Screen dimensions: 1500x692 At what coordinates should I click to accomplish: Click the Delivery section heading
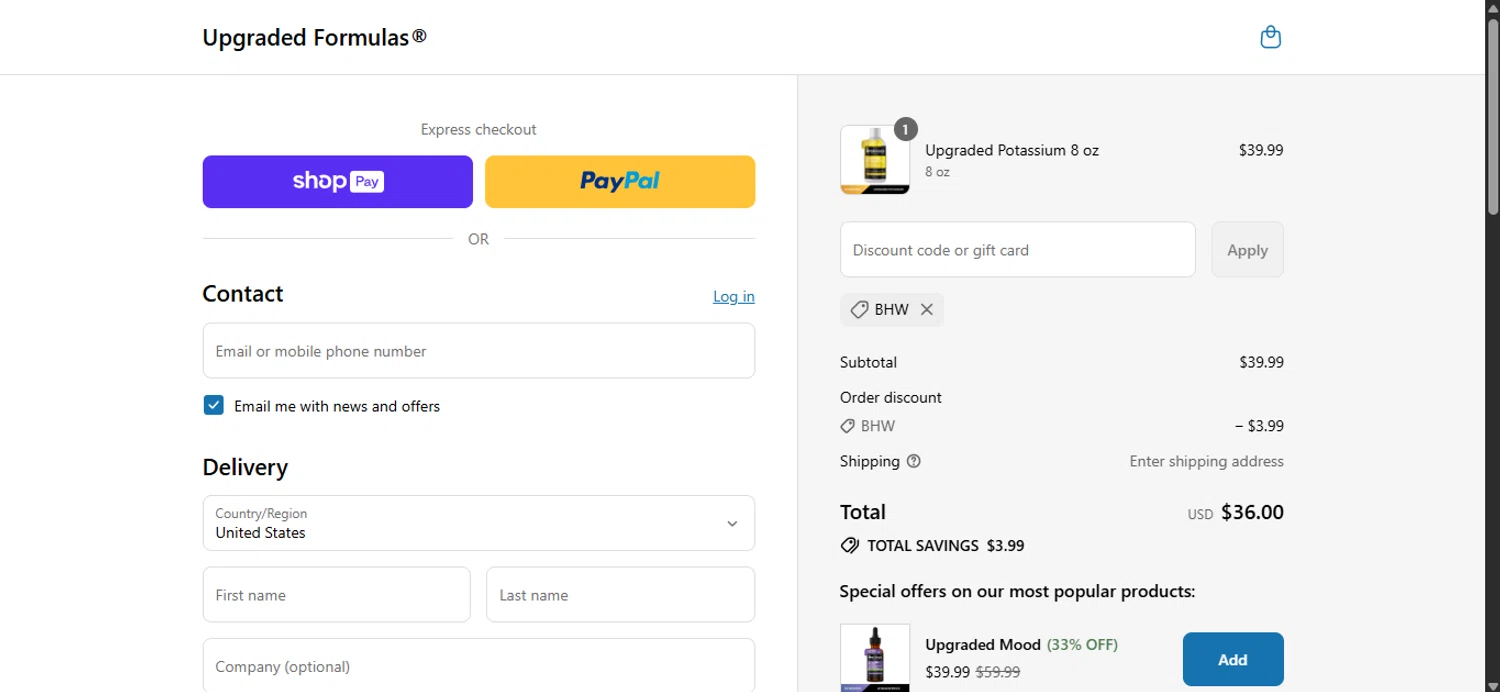(x=245, y=467)
